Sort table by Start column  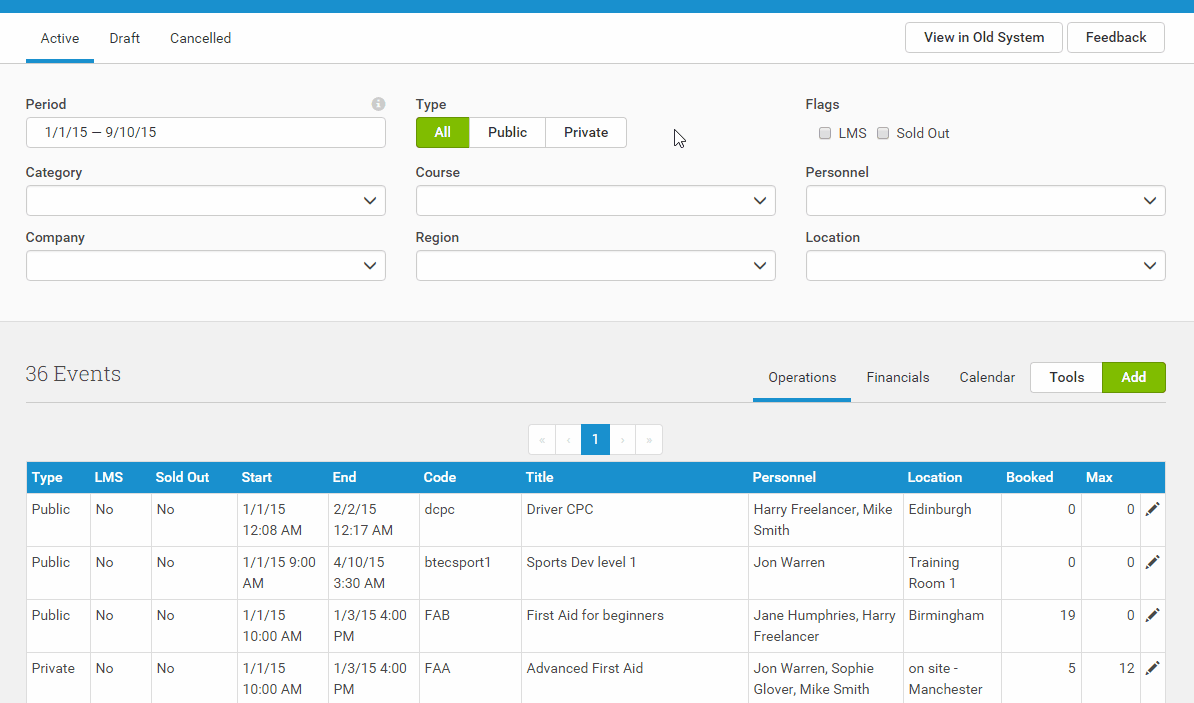click(257, 478)
